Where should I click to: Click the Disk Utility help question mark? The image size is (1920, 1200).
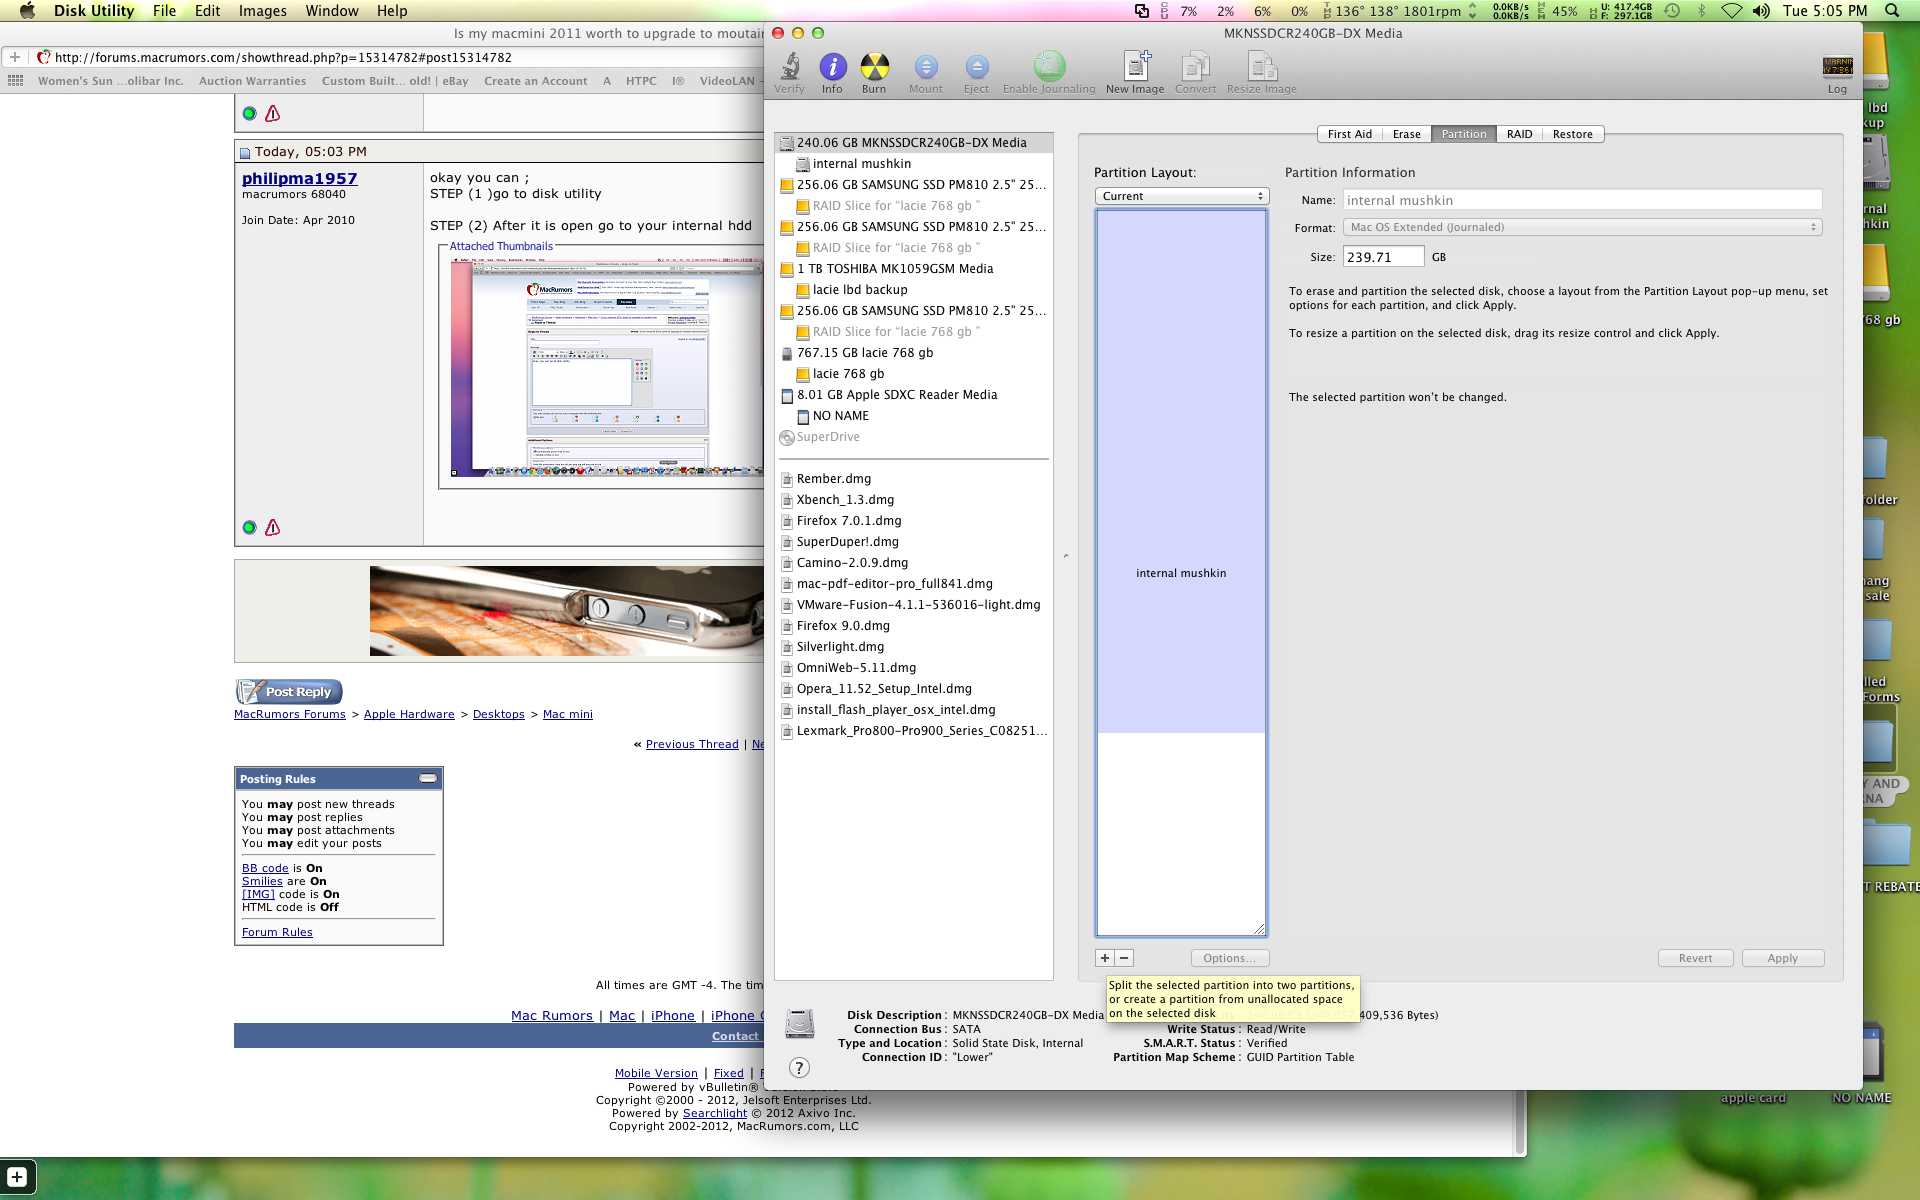click(799, 1067)
